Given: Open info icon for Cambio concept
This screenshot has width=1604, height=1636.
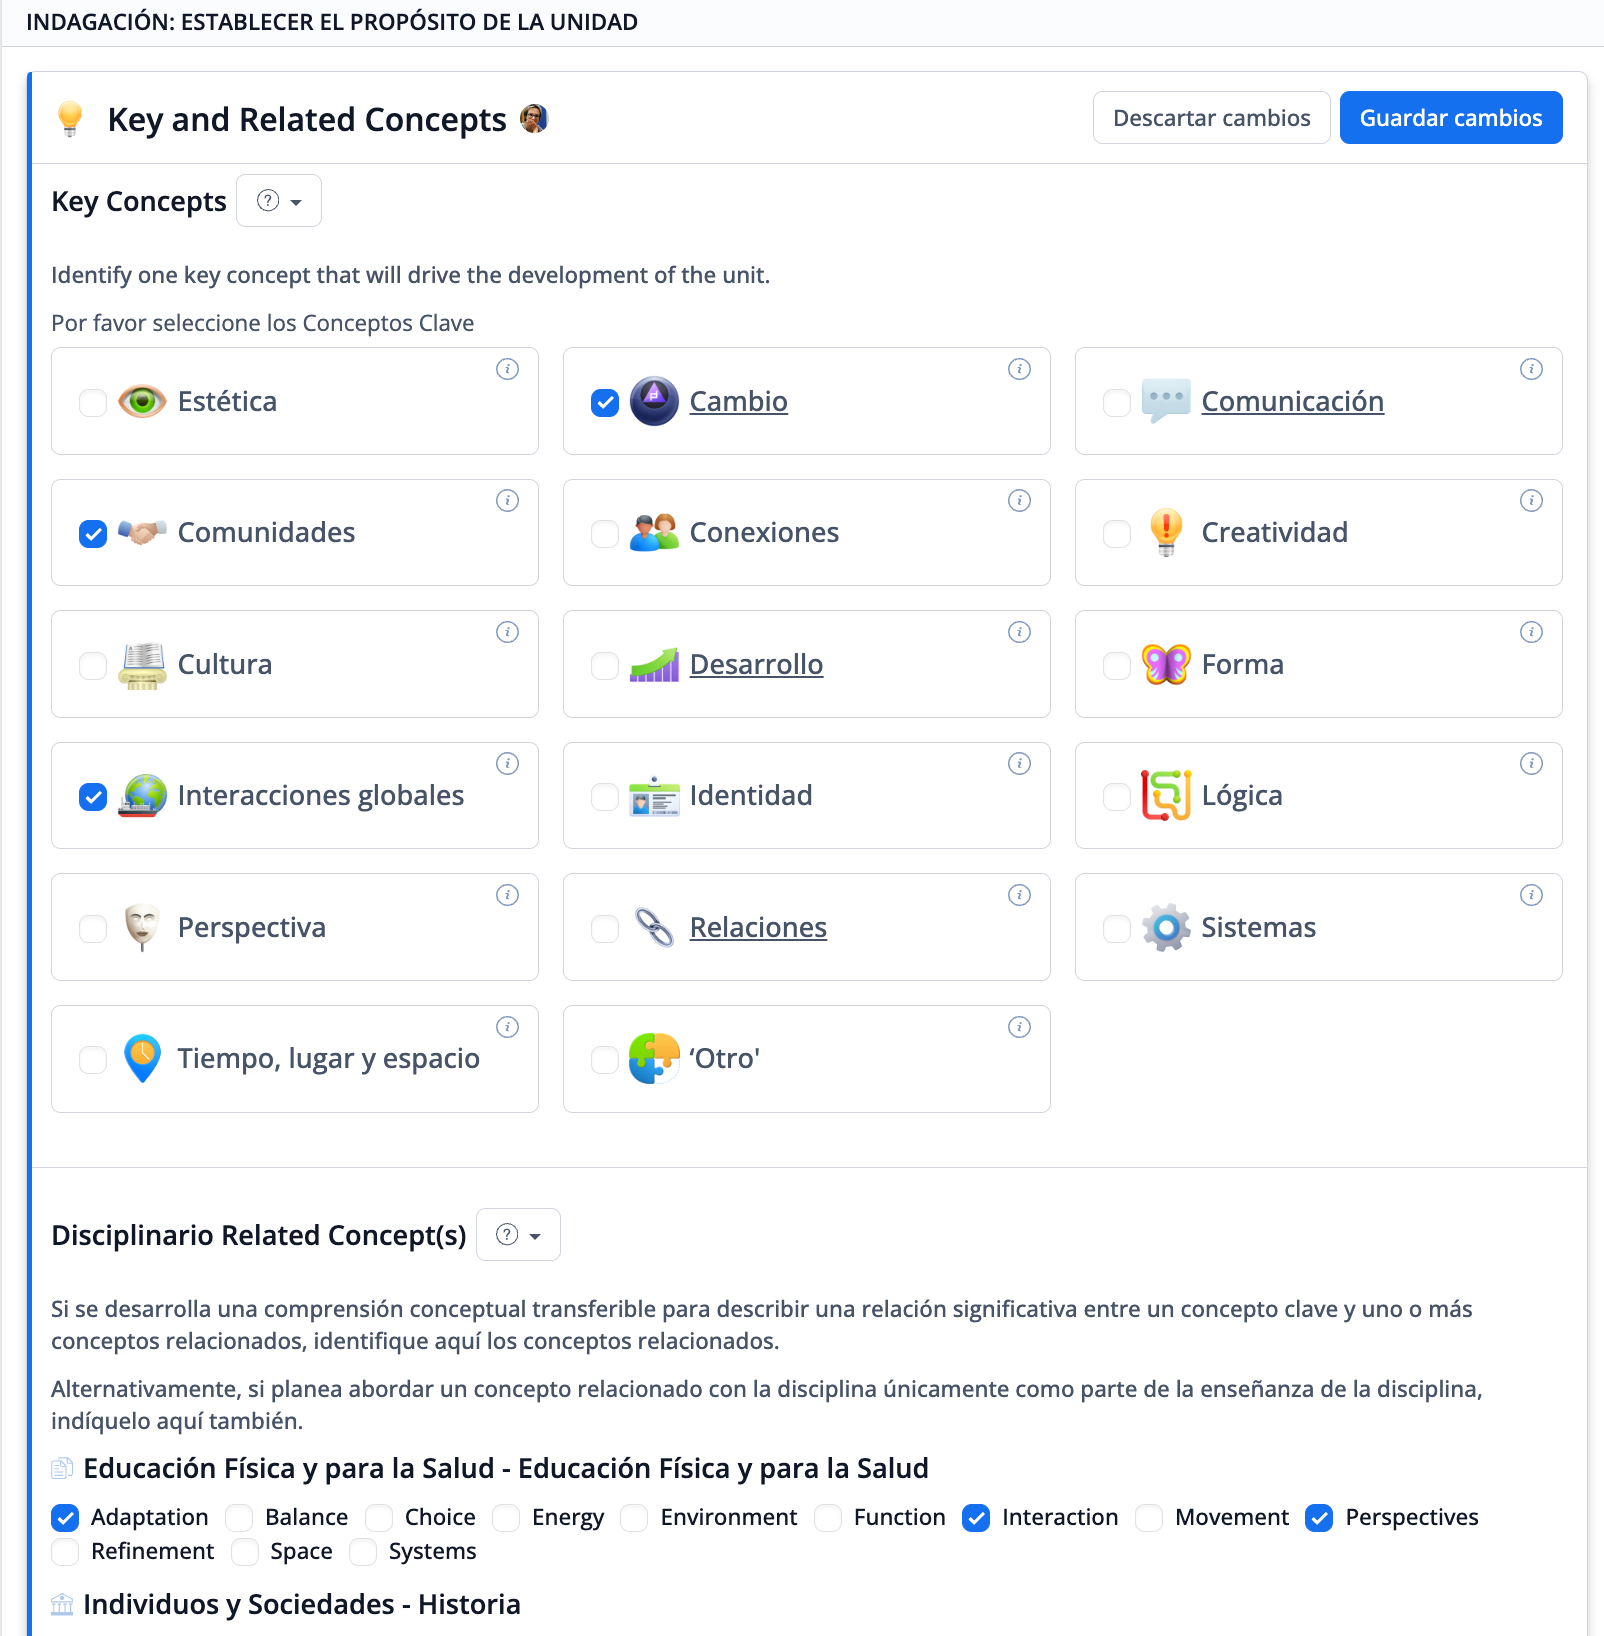Looking at the screenshot, I should tap(1019, 369).
